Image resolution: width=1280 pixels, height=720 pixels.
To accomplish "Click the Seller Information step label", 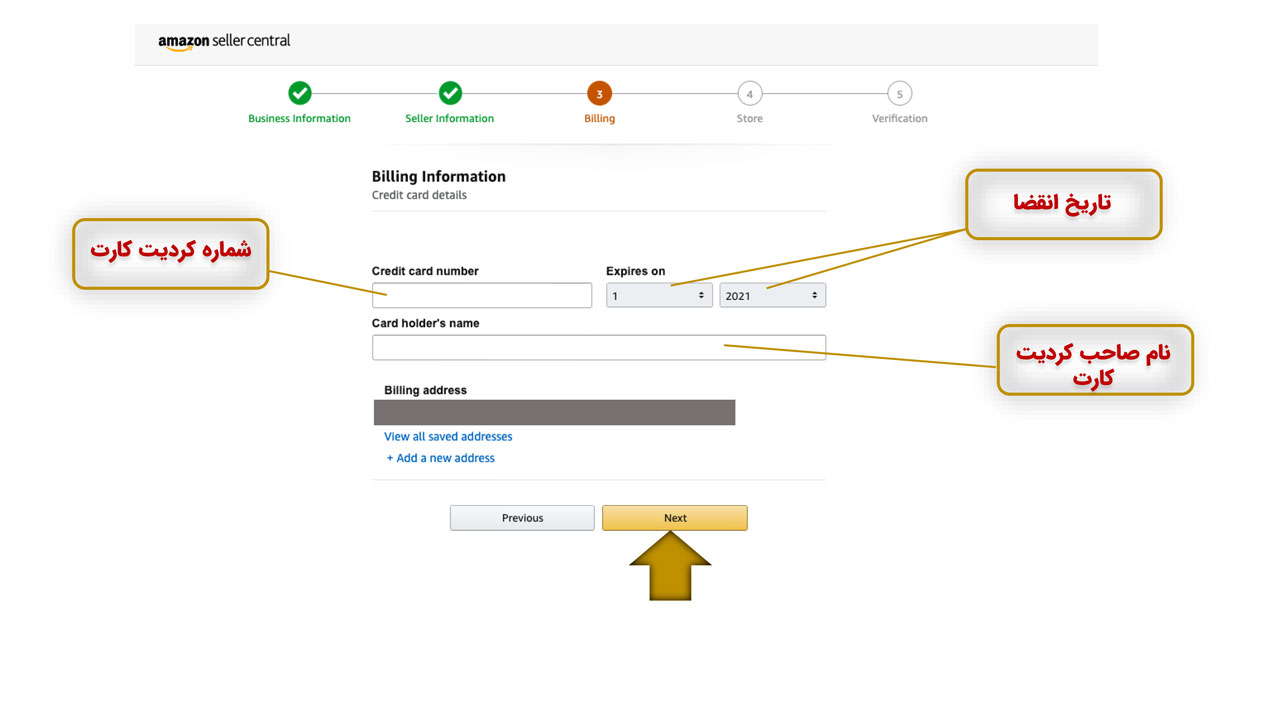I will (450, 119).
